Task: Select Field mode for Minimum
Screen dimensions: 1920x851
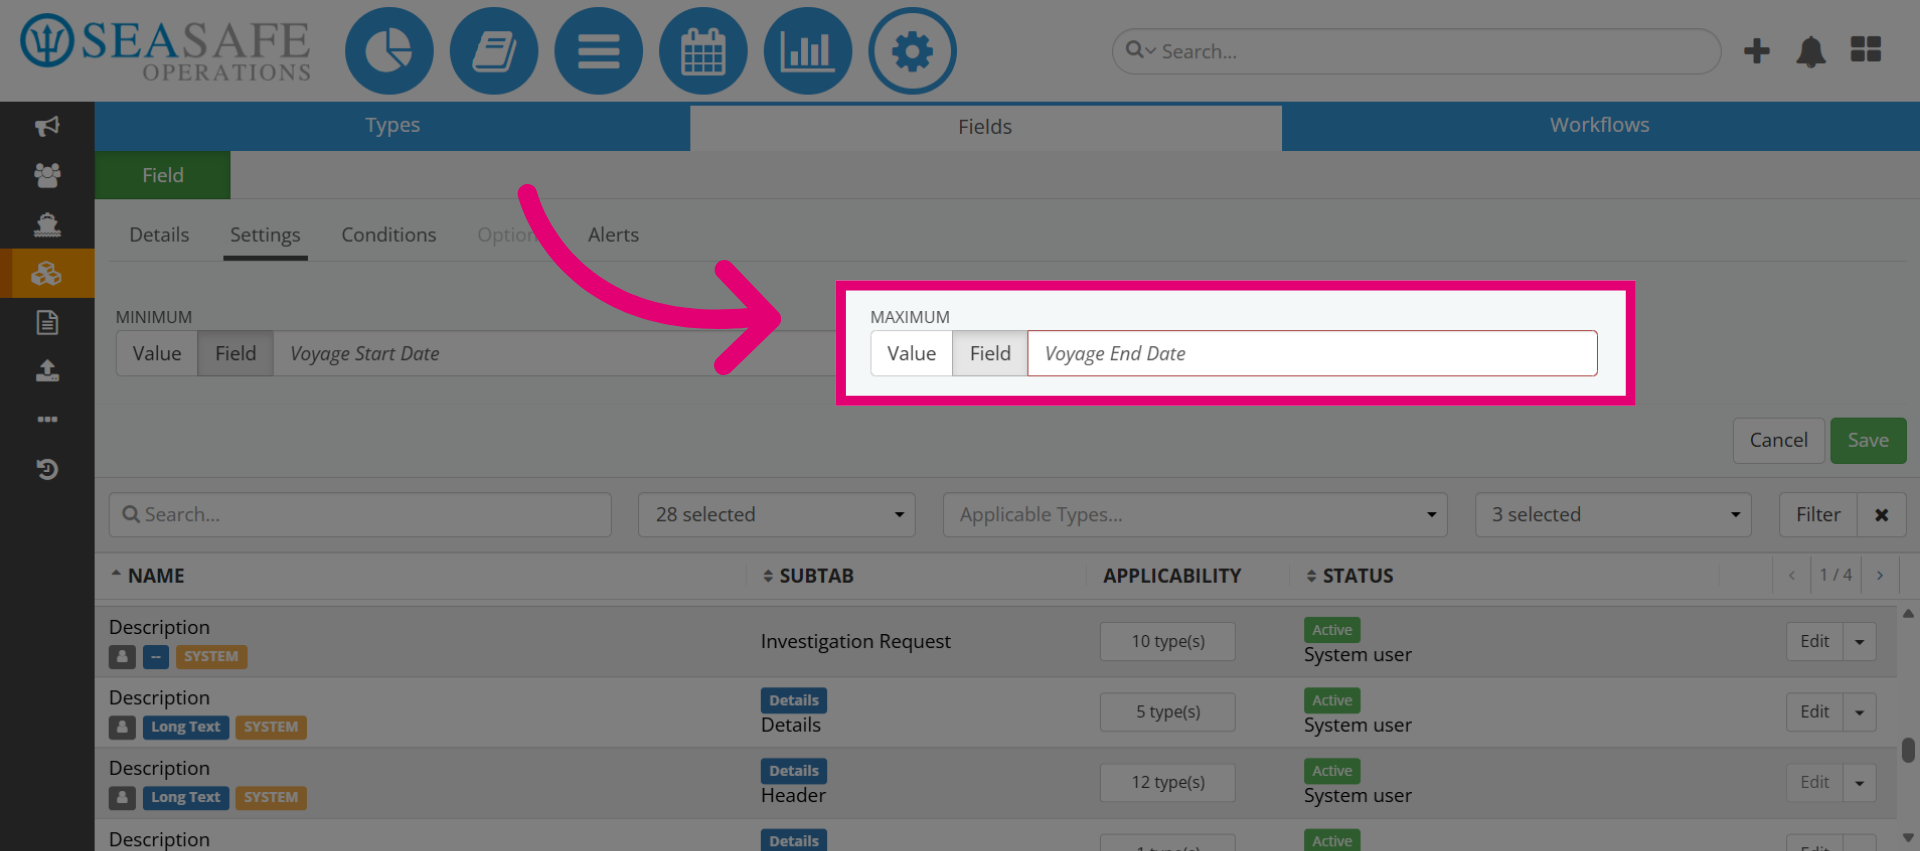Action: tap(235, 354)
